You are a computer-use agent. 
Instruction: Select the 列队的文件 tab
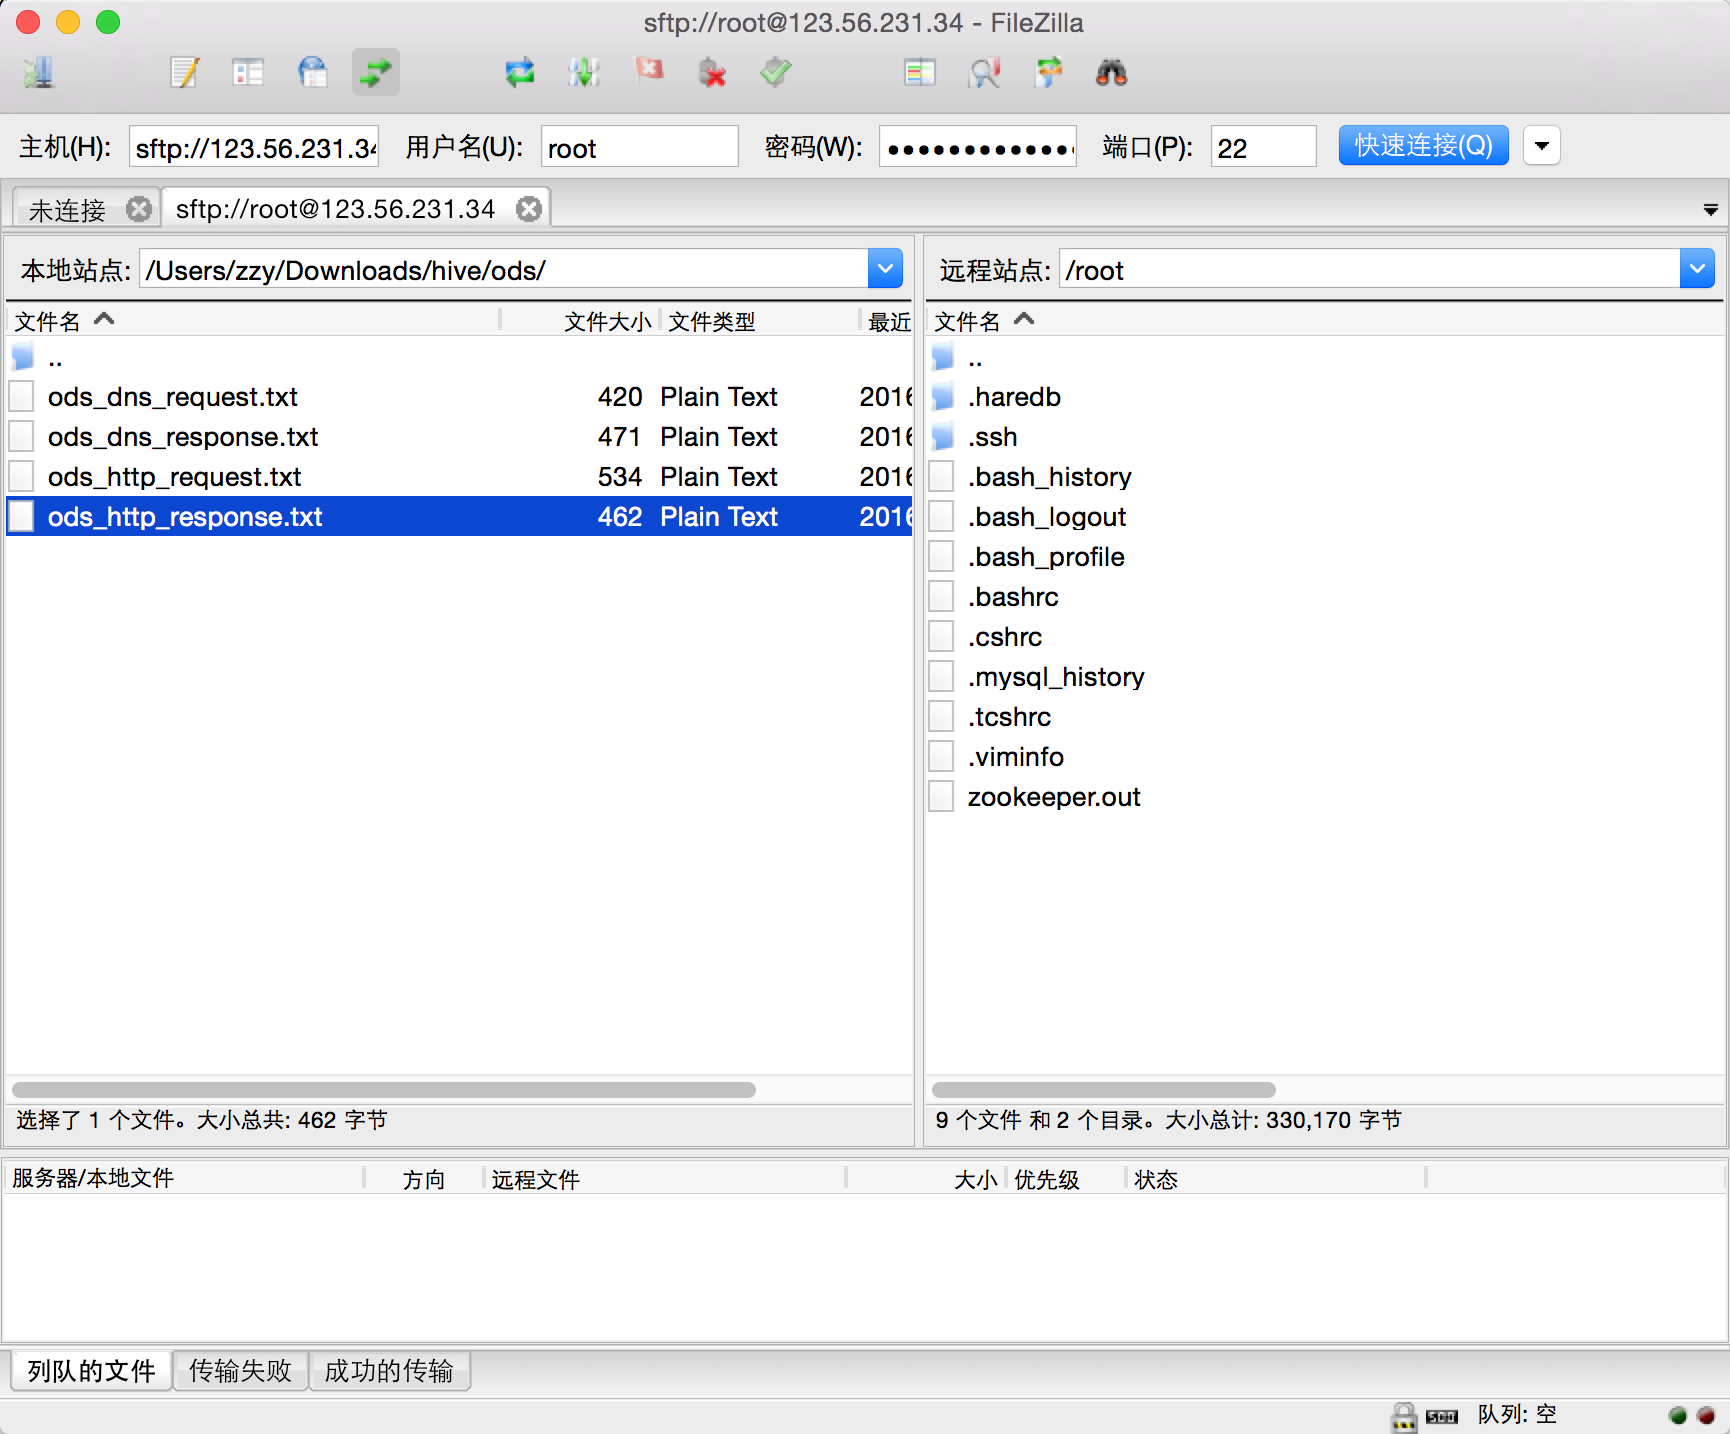pyautogui.click(x=92, y=1370)
